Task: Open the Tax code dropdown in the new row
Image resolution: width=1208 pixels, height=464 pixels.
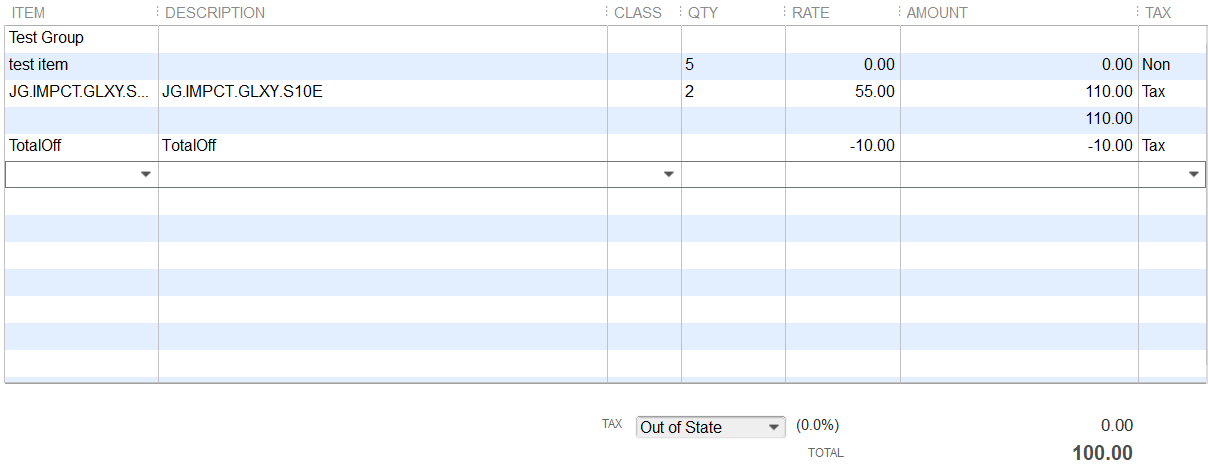Action: (x=1194, y=174)
